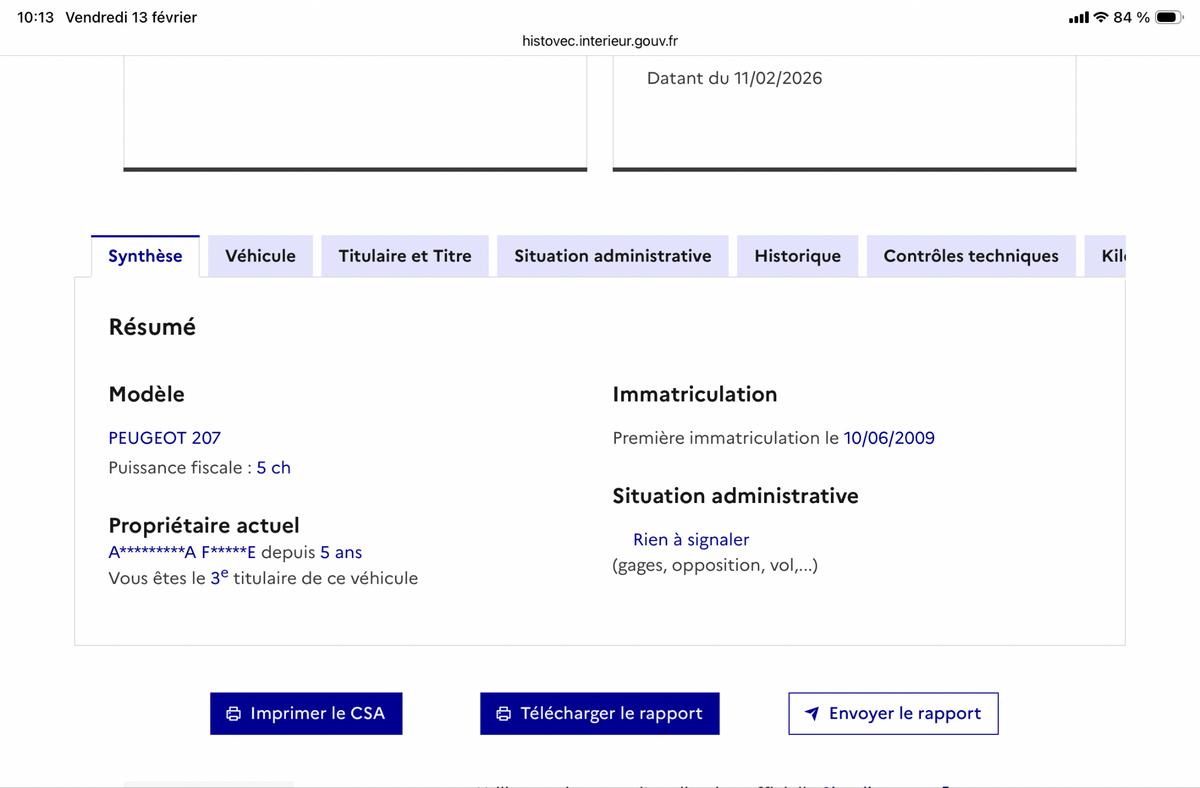Tap the Wi-Fi icon in status bar
Image resolution: width=1200 pixels, height=788 pixels.
1101,18
